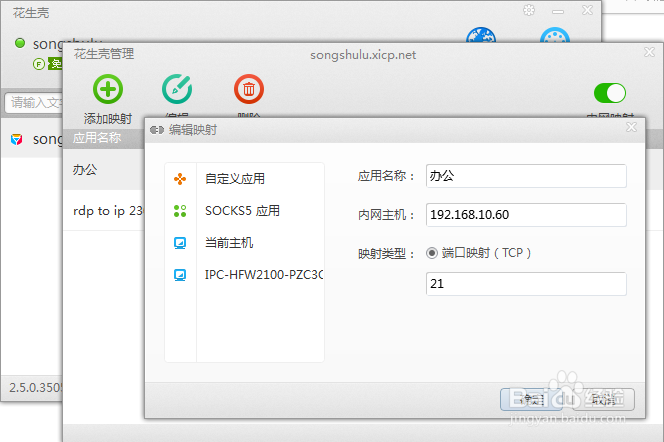Click the green Add Mapping (添加映射) icon
Image resolution: width=664 pixels, height=442 pixels.
[108, 89]
